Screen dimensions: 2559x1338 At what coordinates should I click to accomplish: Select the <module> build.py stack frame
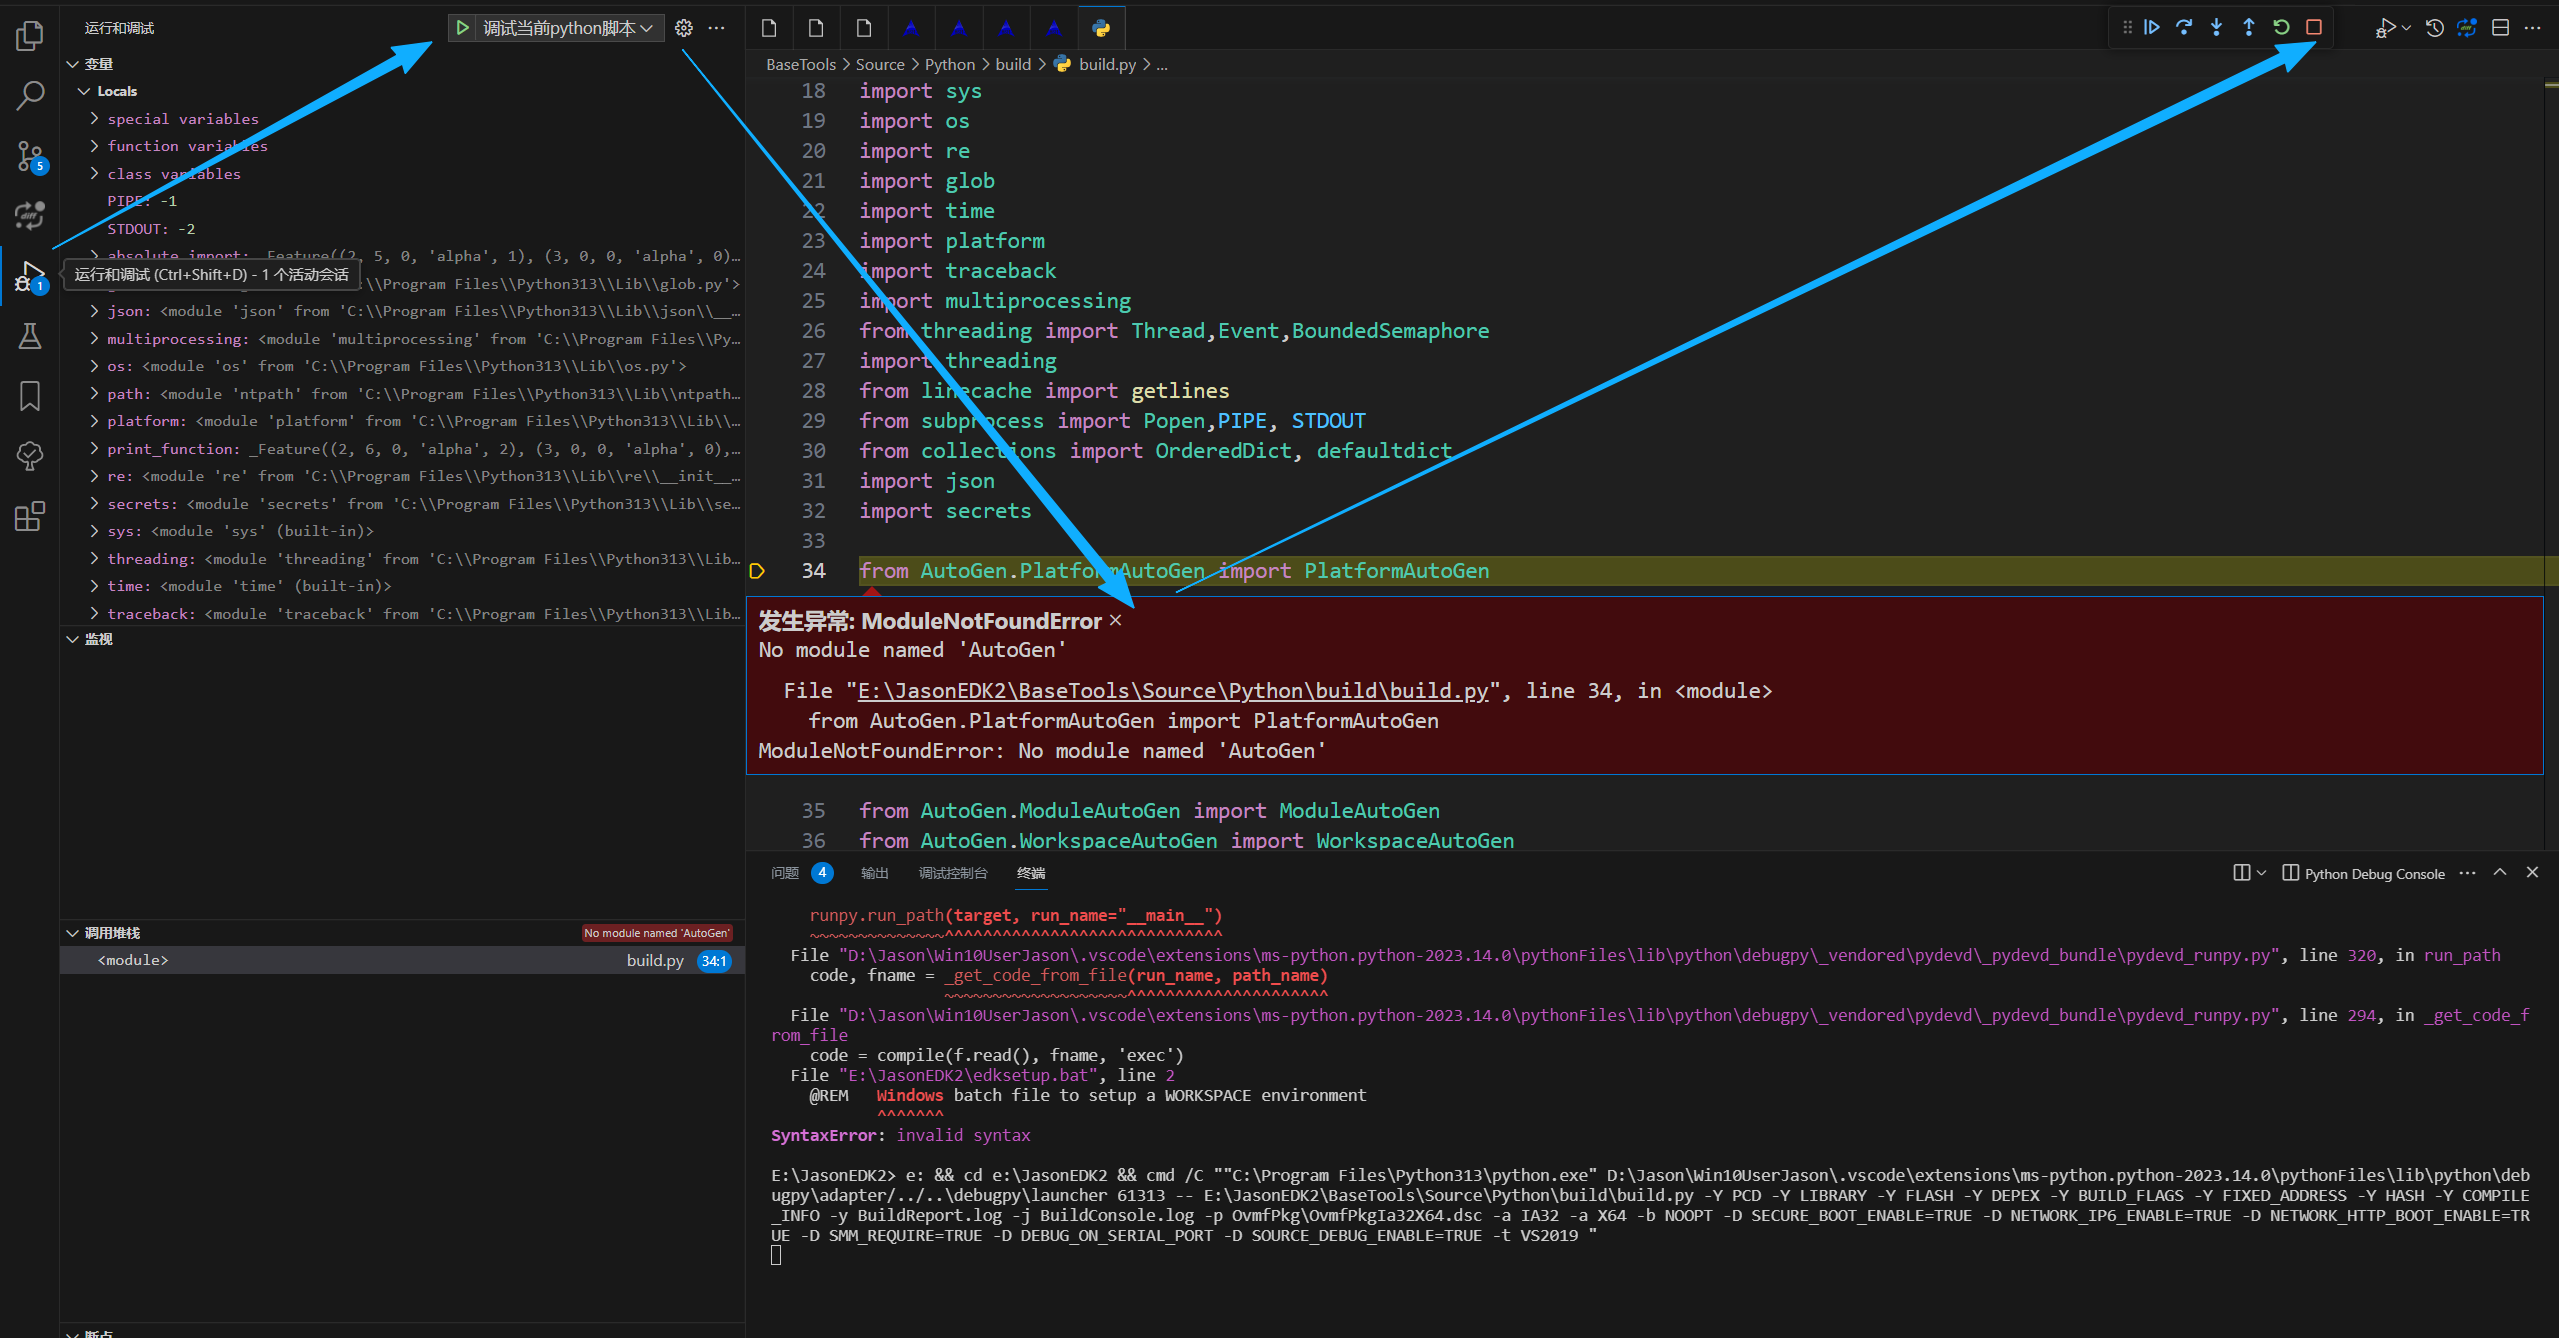pyautogui.click(x=402, y=960)
